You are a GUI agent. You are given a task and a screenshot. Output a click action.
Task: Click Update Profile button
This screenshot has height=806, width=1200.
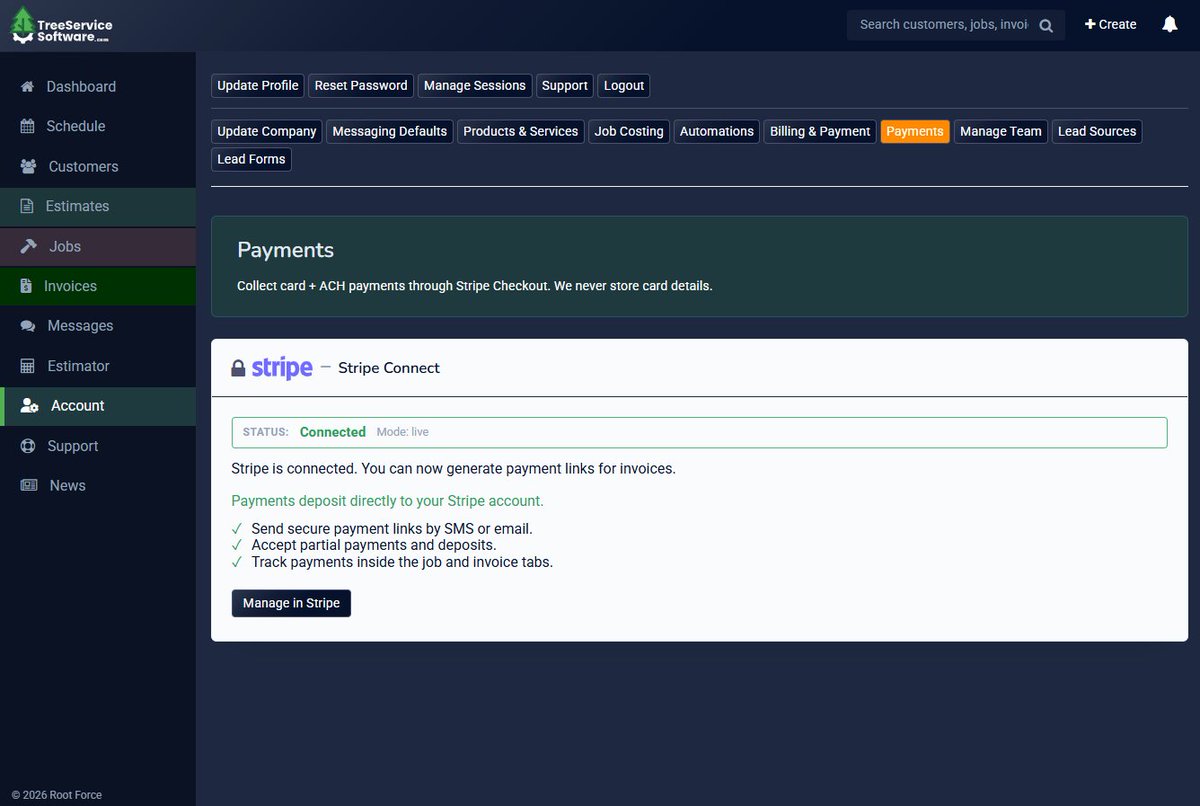pyautogui.click(x=258, y=86)
